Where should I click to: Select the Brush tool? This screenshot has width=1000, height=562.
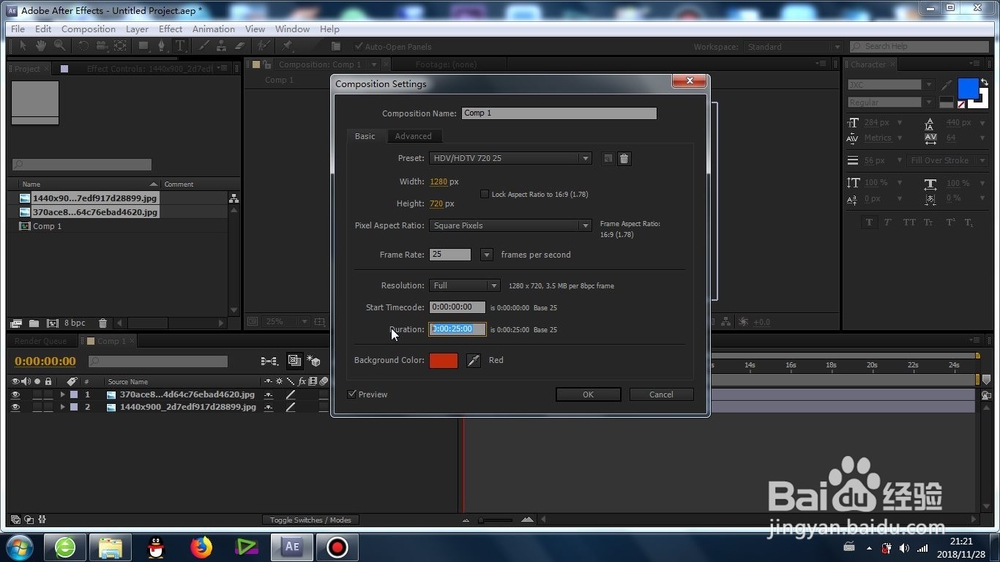click(203, 46)
